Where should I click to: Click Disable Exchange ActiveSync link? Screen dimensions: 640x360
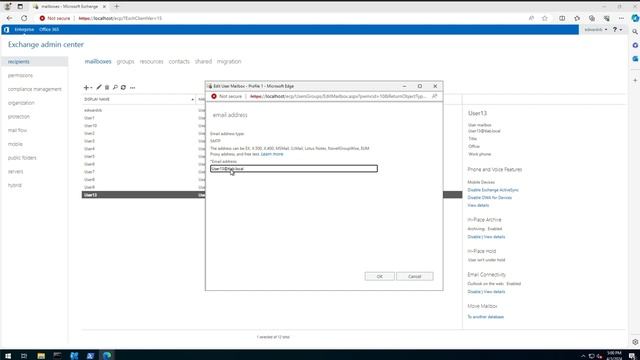click(x=493, y=190)
